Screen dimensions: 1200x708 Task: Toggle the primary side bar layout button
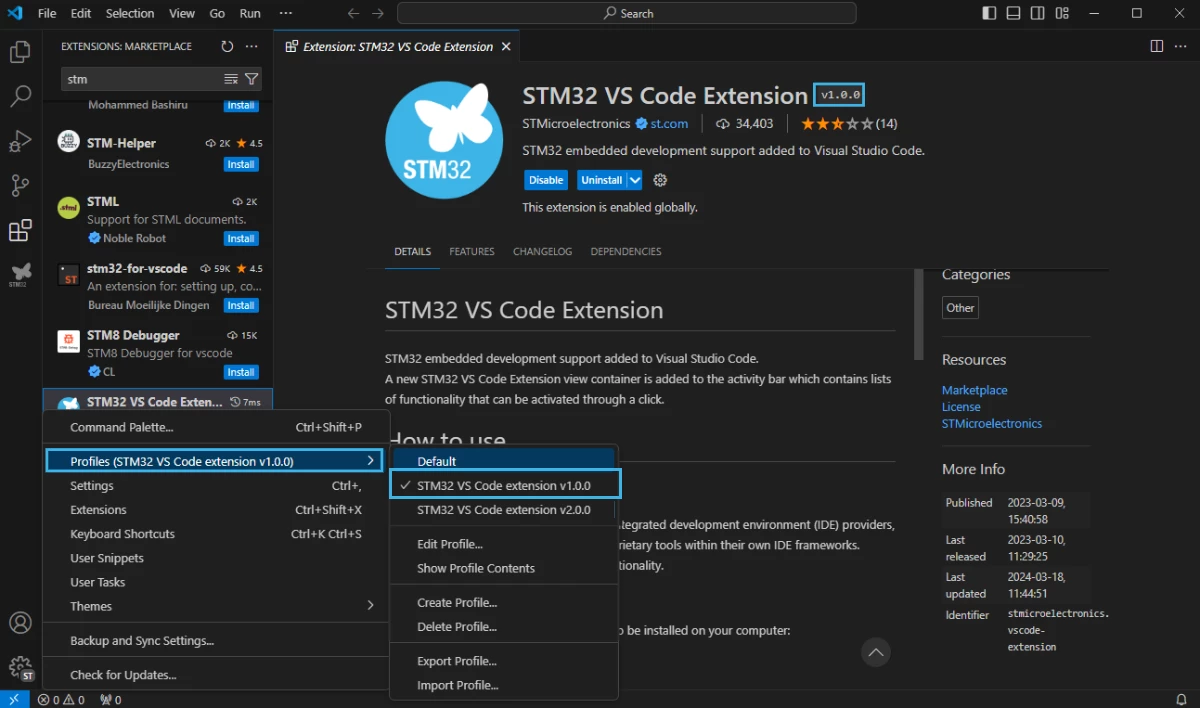point(989,13)
